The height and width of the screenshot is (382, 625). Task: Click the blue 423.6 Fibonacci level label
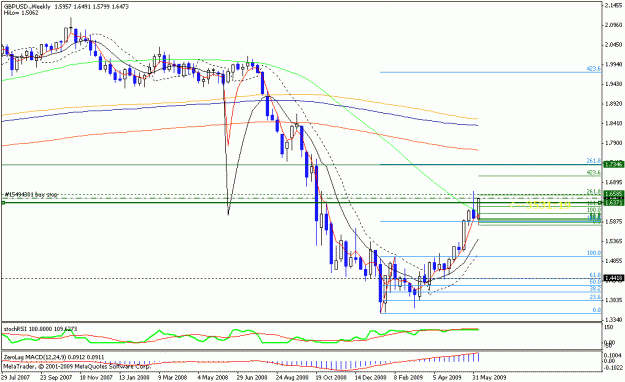(594, 69)
